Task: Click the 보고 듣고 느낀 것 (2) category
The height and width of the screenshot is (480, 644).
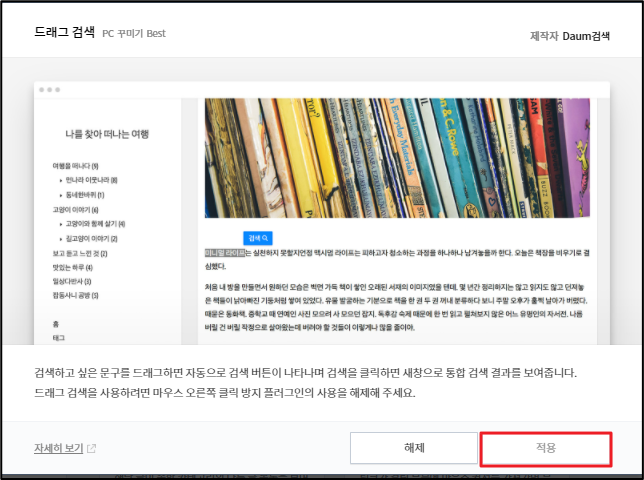Action: (80, 254)
